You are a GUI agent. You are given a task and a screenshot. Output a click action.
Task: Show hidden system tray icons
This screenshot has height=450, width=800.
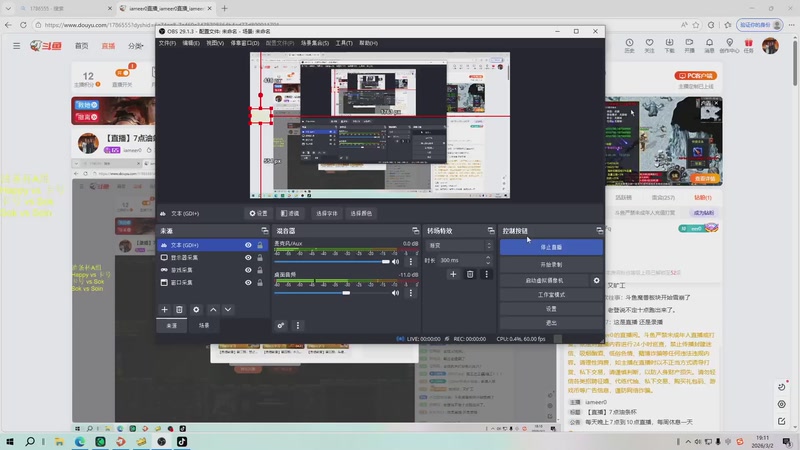point(688,441)
